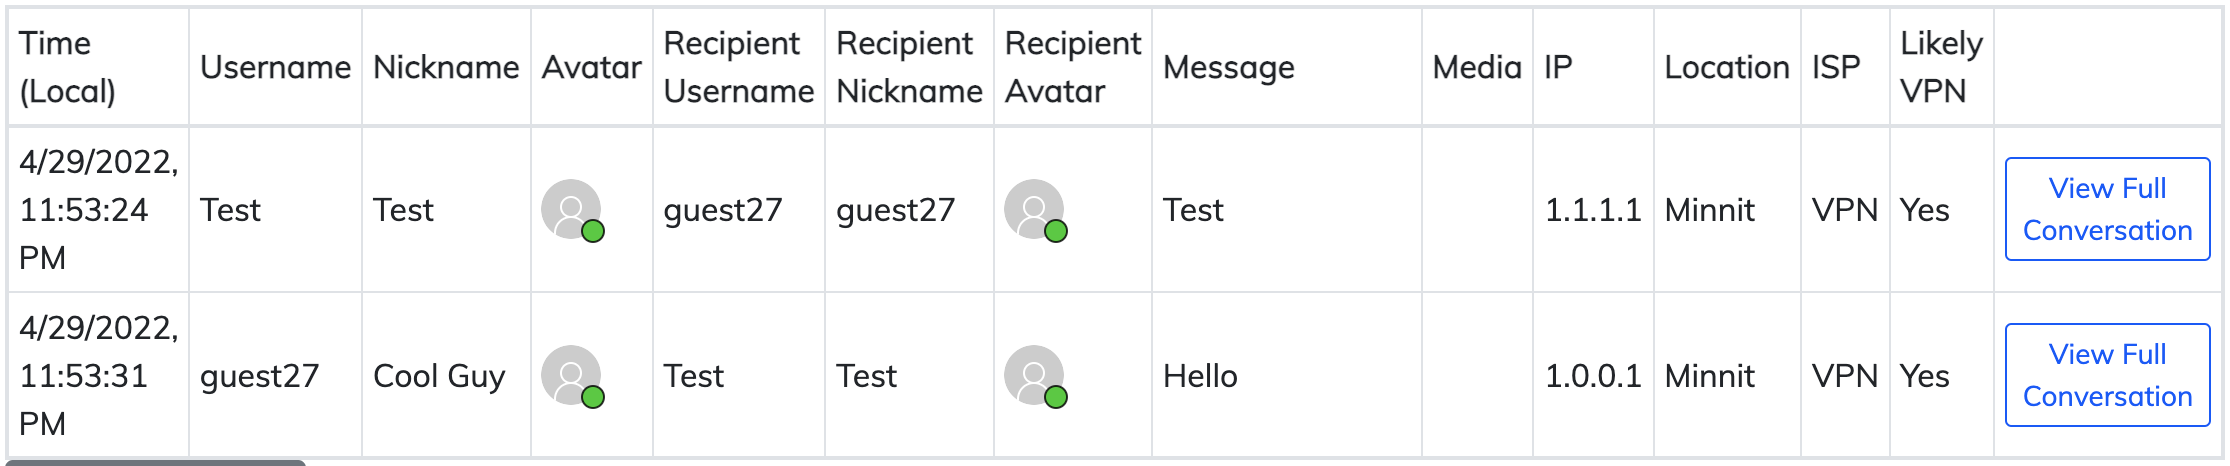Click the Cool Guy nickname cell

coord(439,376)
